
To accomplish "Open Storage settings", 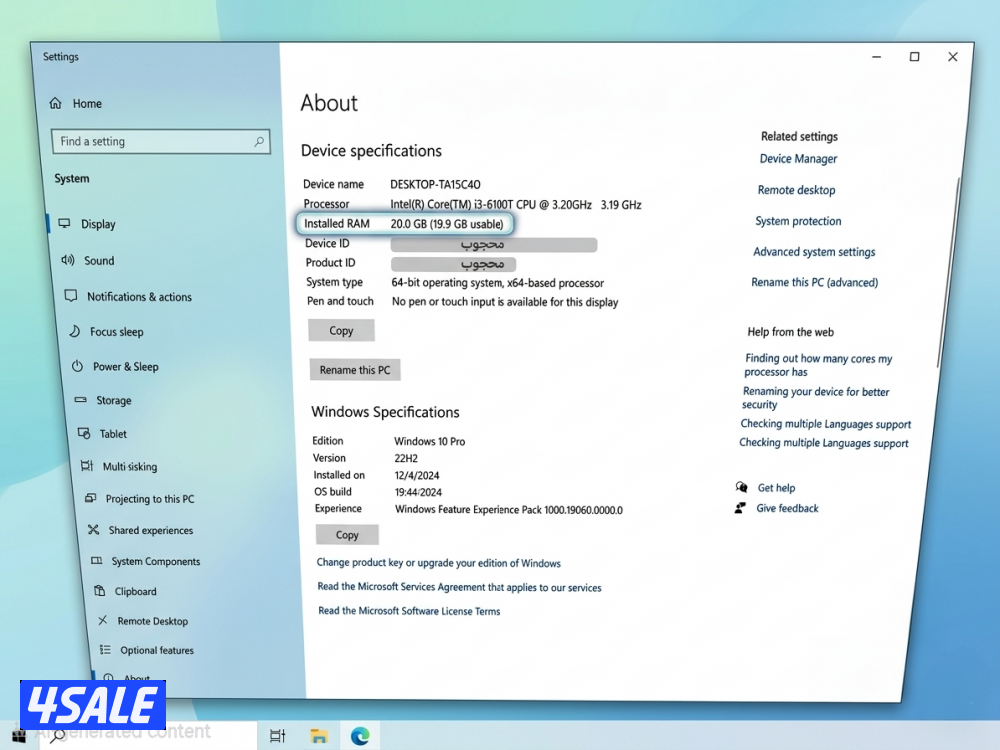I will [106, 400].
